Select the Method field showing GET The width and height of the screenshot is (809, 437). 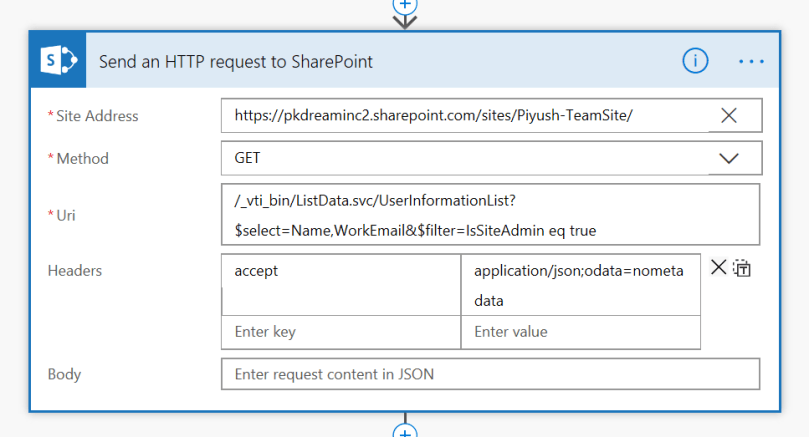point(491,158)
